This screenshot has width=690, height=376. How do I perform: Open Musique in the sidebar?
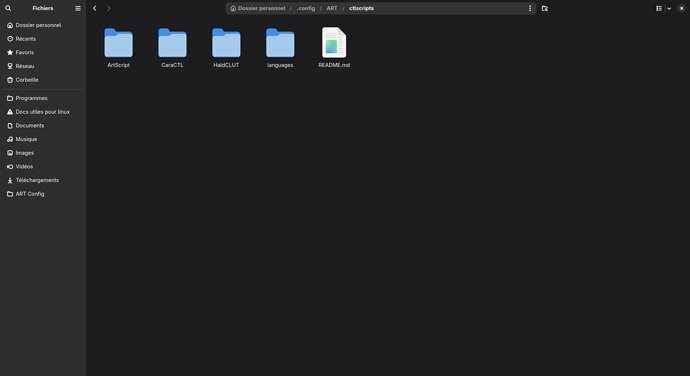pos(43,139)
